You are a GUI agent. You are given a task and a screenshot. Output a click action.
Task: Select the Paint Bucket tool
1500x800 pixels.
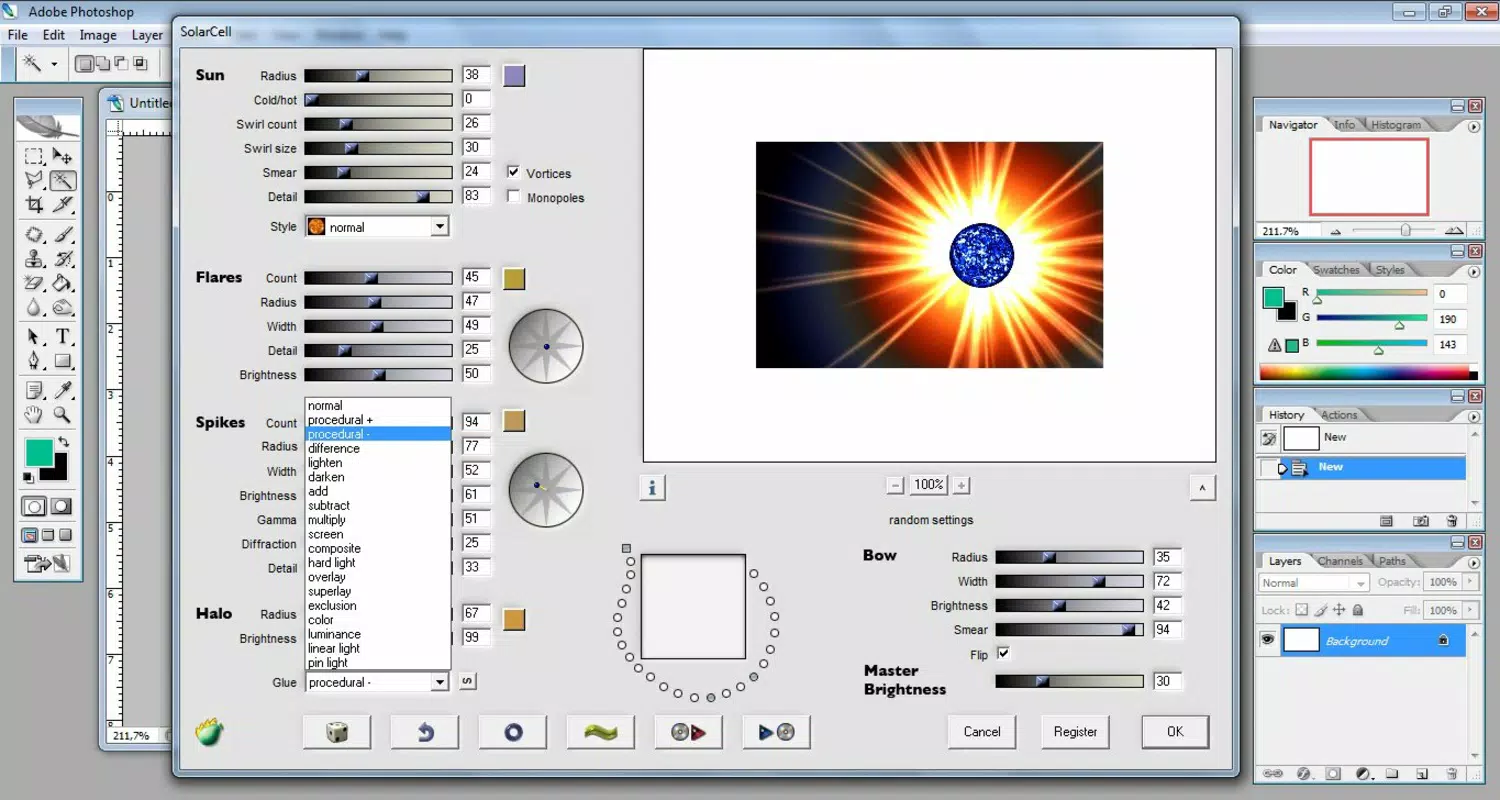click(x=62, y=283)
